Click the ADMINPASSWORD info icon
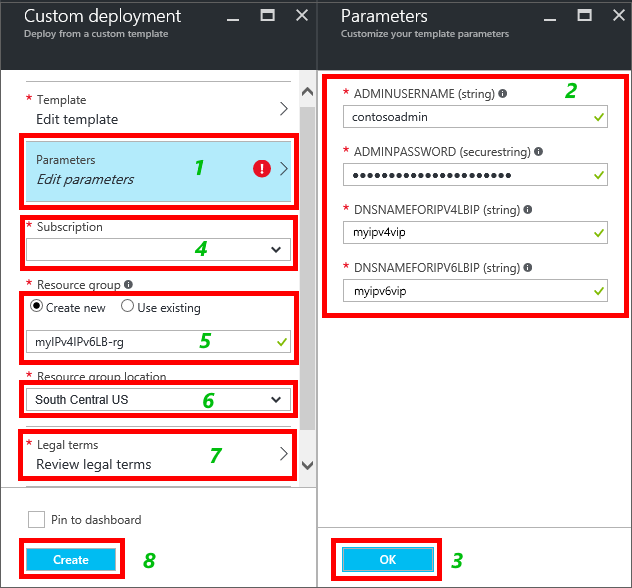This screenshot has height=588, width=632. [x=538, y=152]
